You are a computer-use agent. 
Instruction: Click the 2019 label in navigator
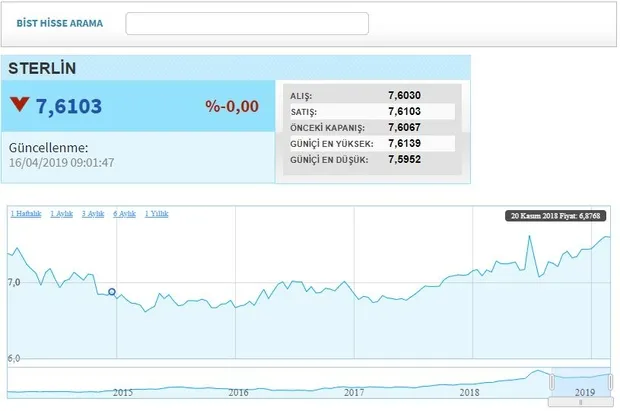pos(585,392)
